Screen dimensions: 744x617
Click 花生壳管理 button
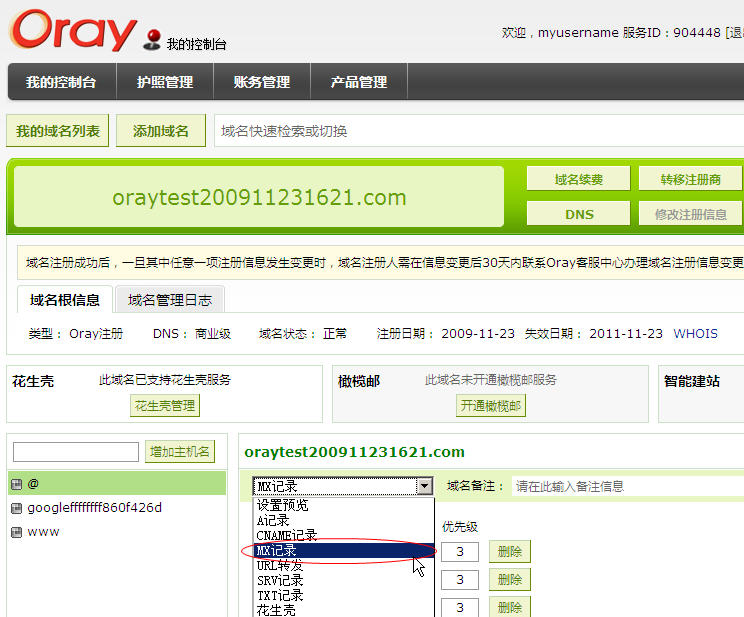(x=165, y=406)
